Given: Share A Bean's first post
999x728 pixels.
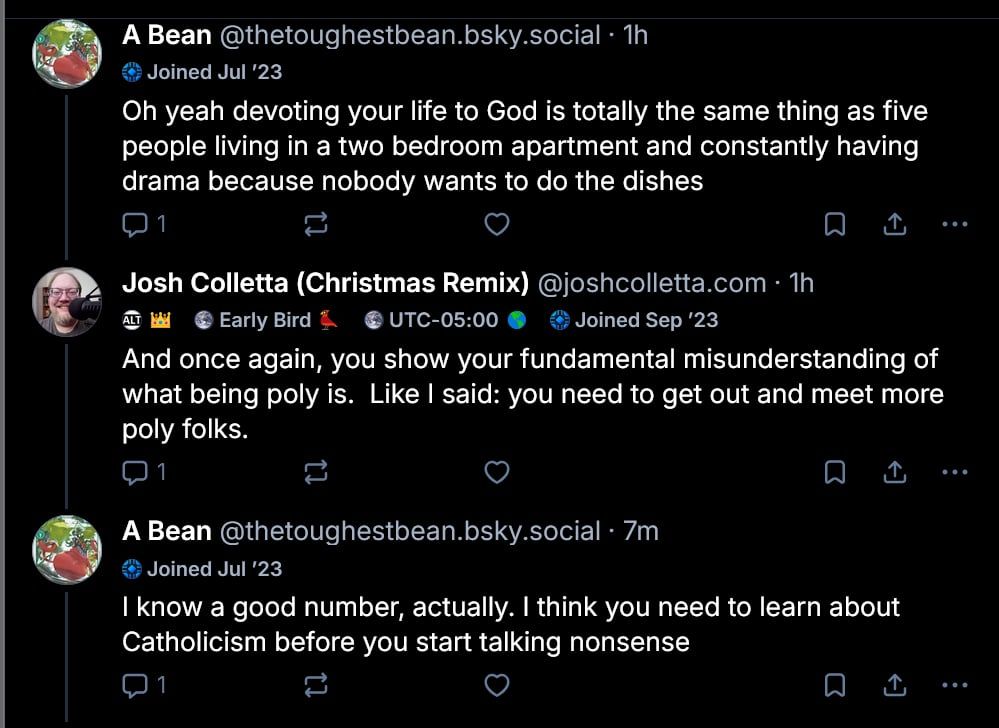Looking at the screenshot, I should pos(895,224).
